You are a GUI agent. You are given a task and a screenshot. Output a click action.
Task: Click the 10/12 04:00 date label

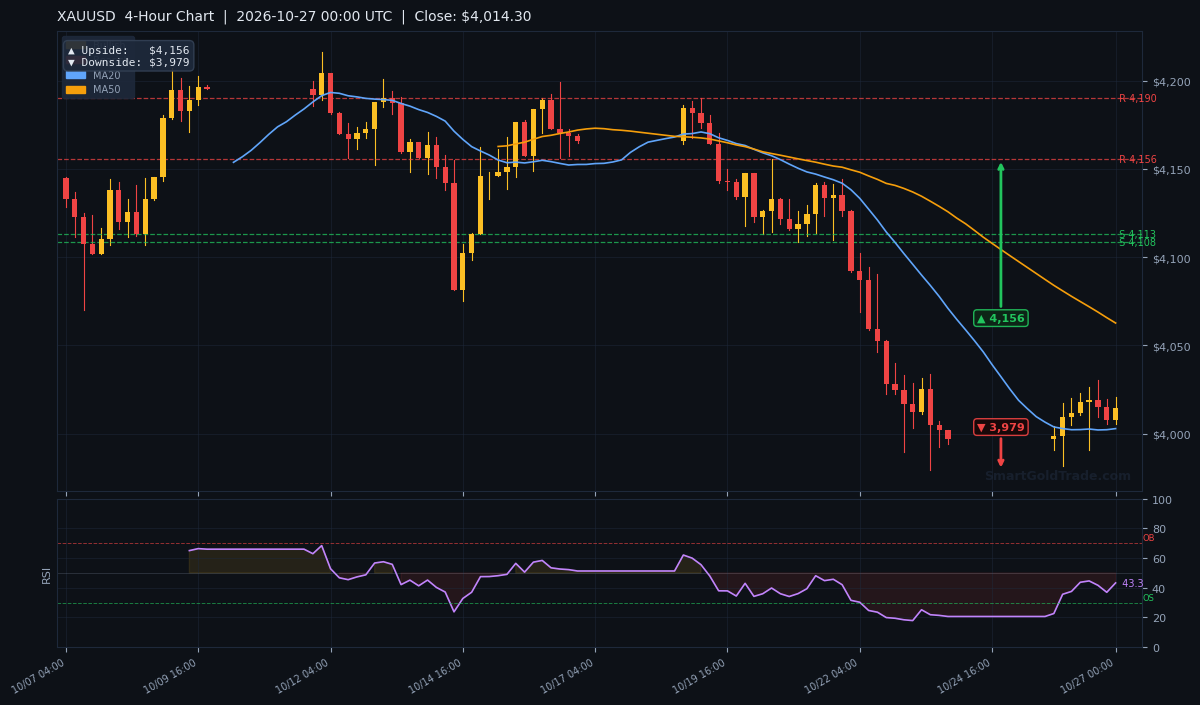(304, 676)
